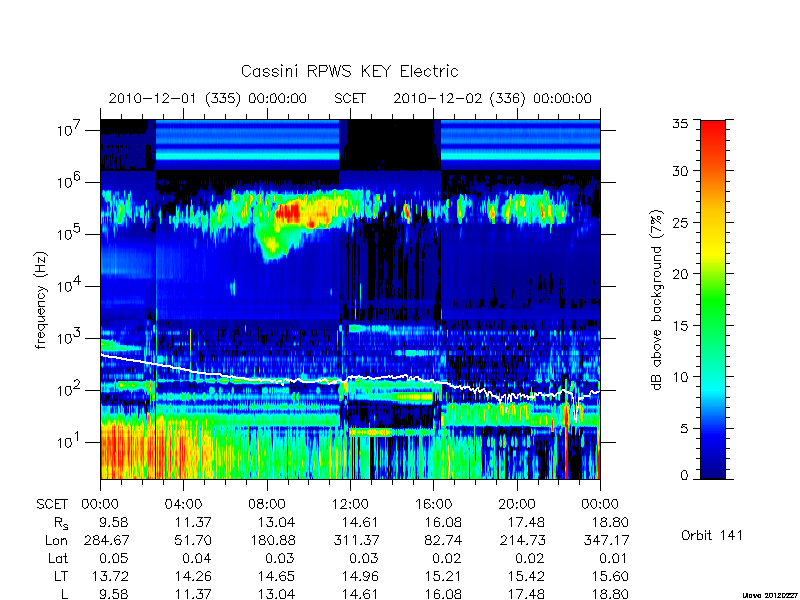Click the Lon value "347.17"
This screenshot has height=600, width=800.
(x=606, y=540)
